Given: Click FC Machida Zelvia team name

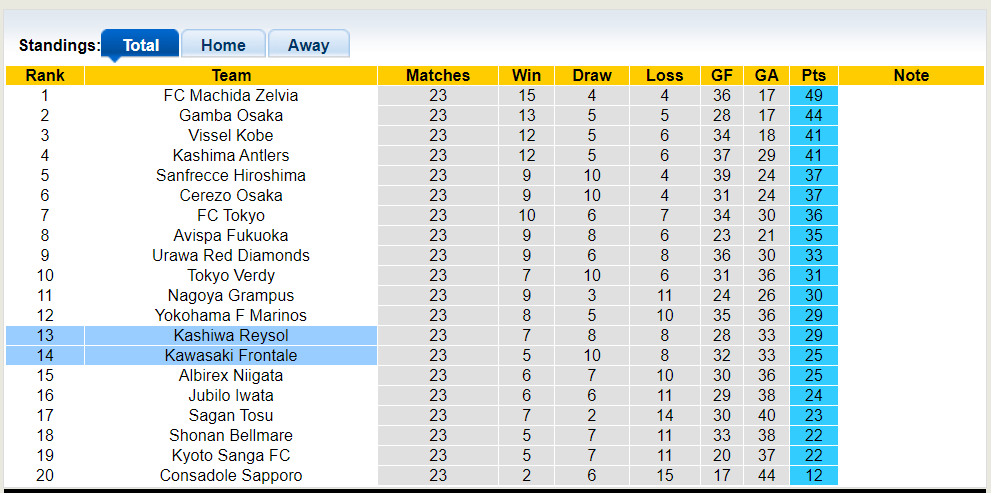Looking at the screenshot, I should click(x=231, y=96).
